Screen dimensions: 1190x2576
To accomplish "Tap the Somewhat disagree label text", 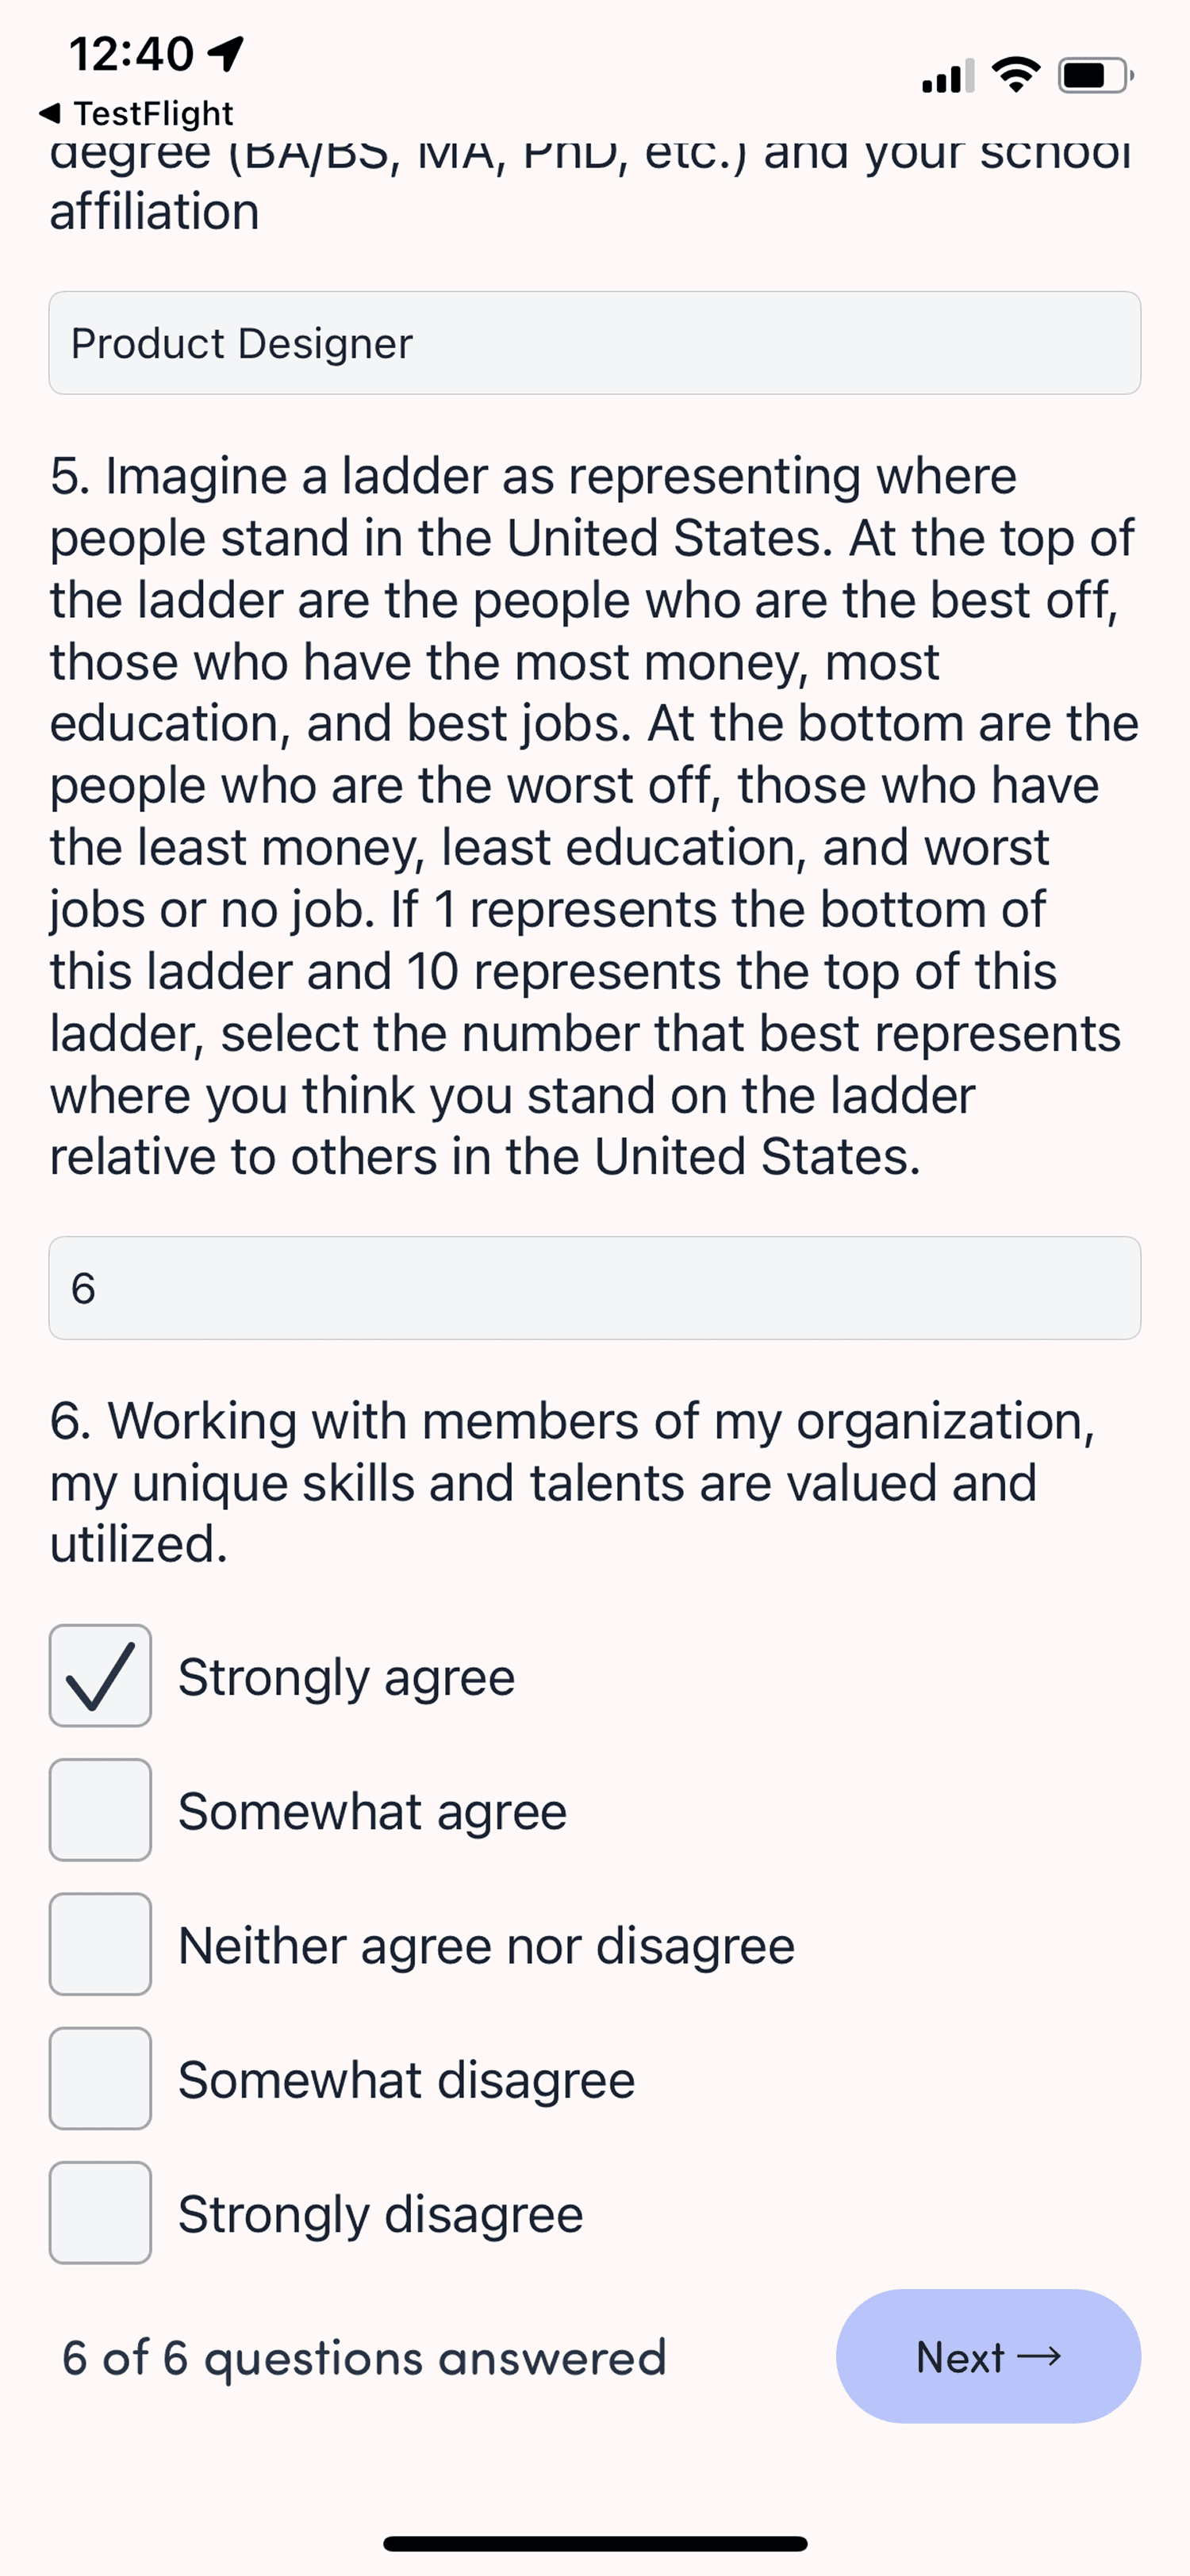I will (x=406, y=2079).
